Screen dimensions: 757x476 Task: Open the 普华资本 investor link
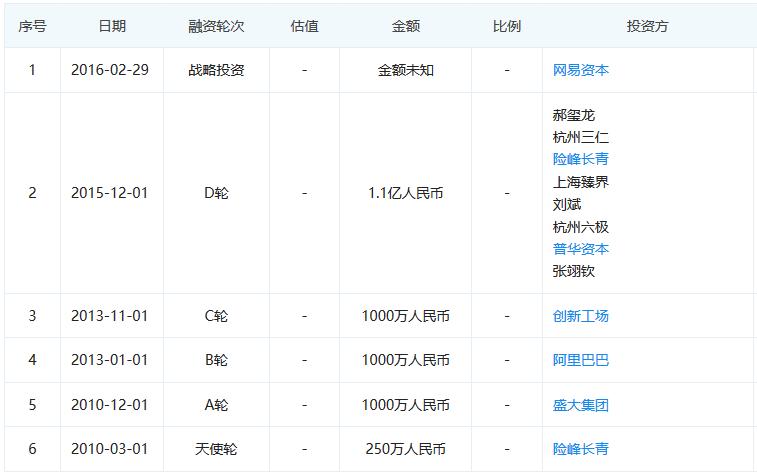pos(580,249)
